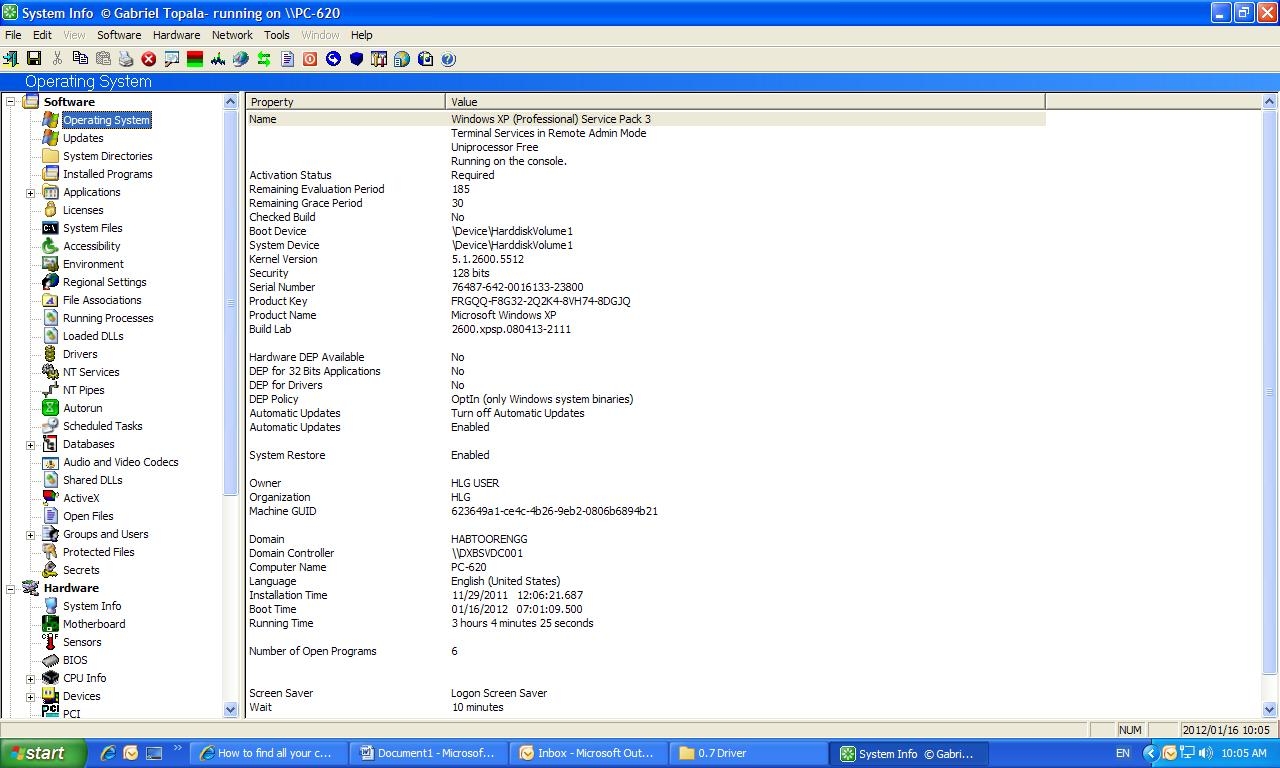Click the green waveform graph toolbar icon
Viewport: 1280px width, 768px height.
point(218,59)
